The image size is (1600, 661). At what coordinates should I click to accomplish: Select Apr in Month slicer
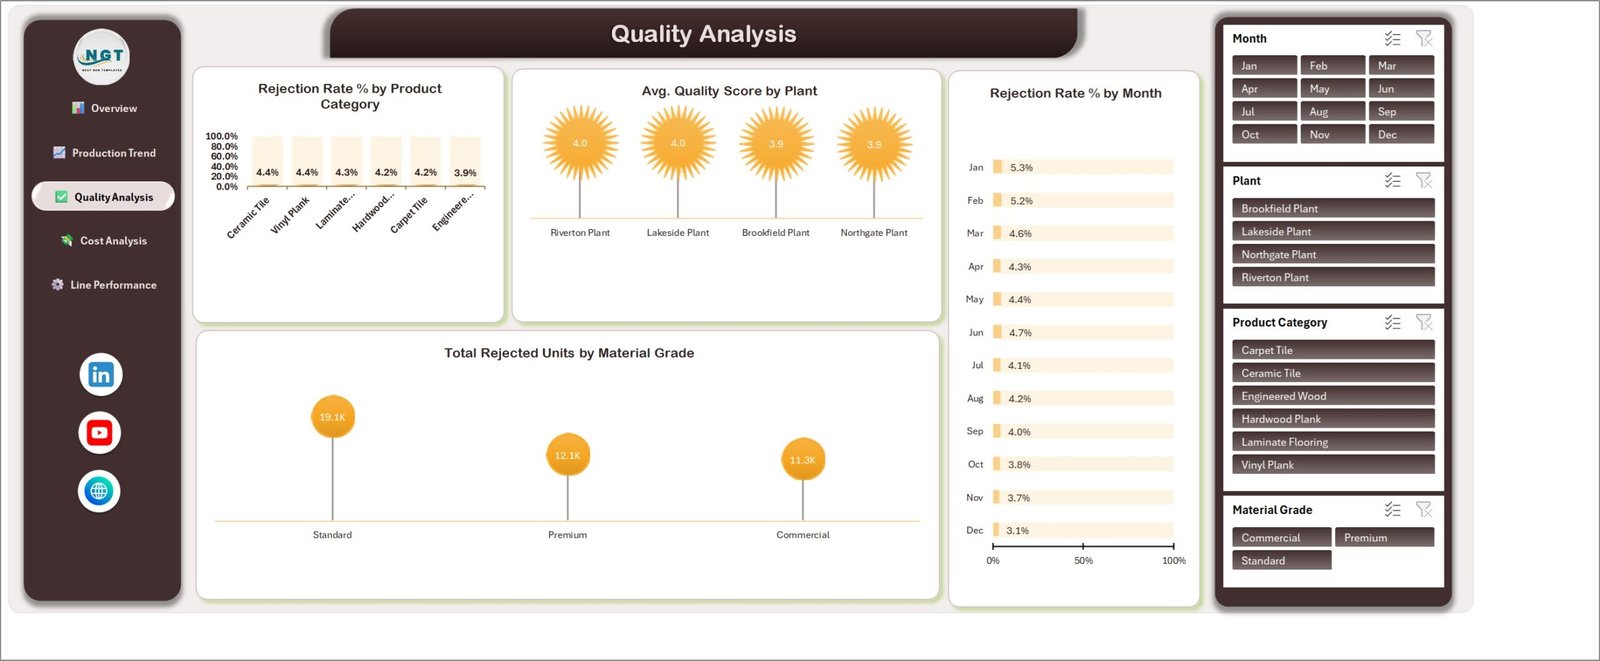(1264, 89)
